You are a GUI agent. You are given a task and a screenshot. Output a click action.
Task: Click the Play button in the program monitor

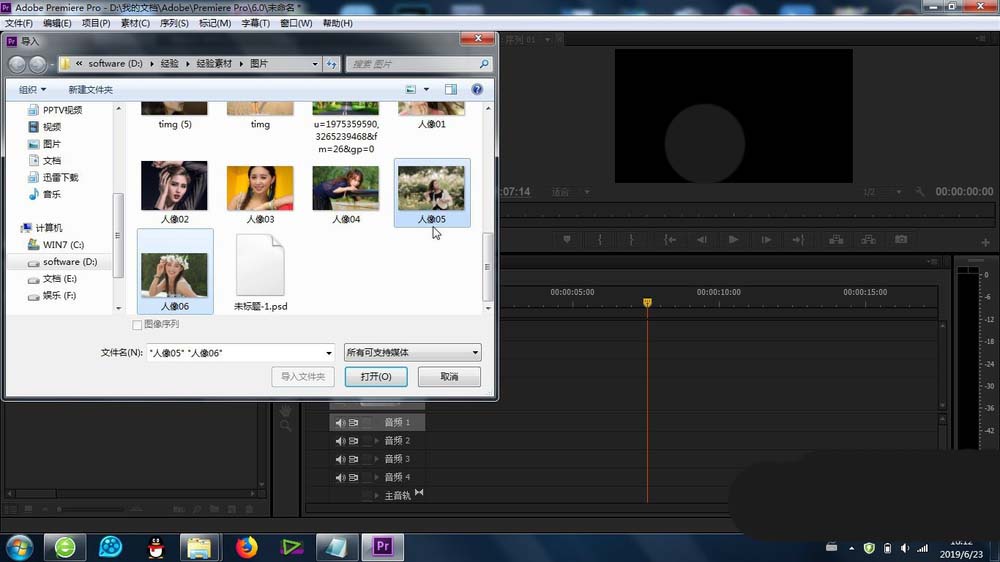[x=733, y=240]
